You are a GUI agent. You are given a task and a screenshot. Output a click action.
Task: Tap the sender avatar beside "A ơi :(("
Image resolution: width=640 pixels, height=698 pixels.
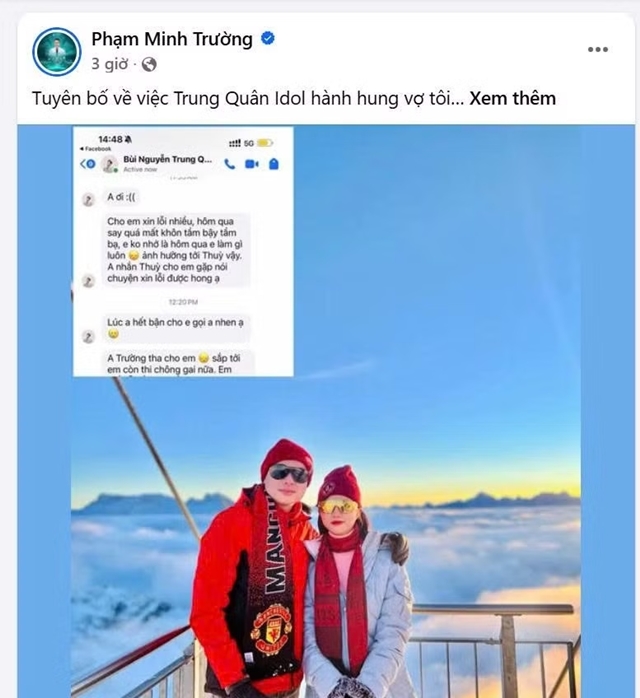pos(88,200)
